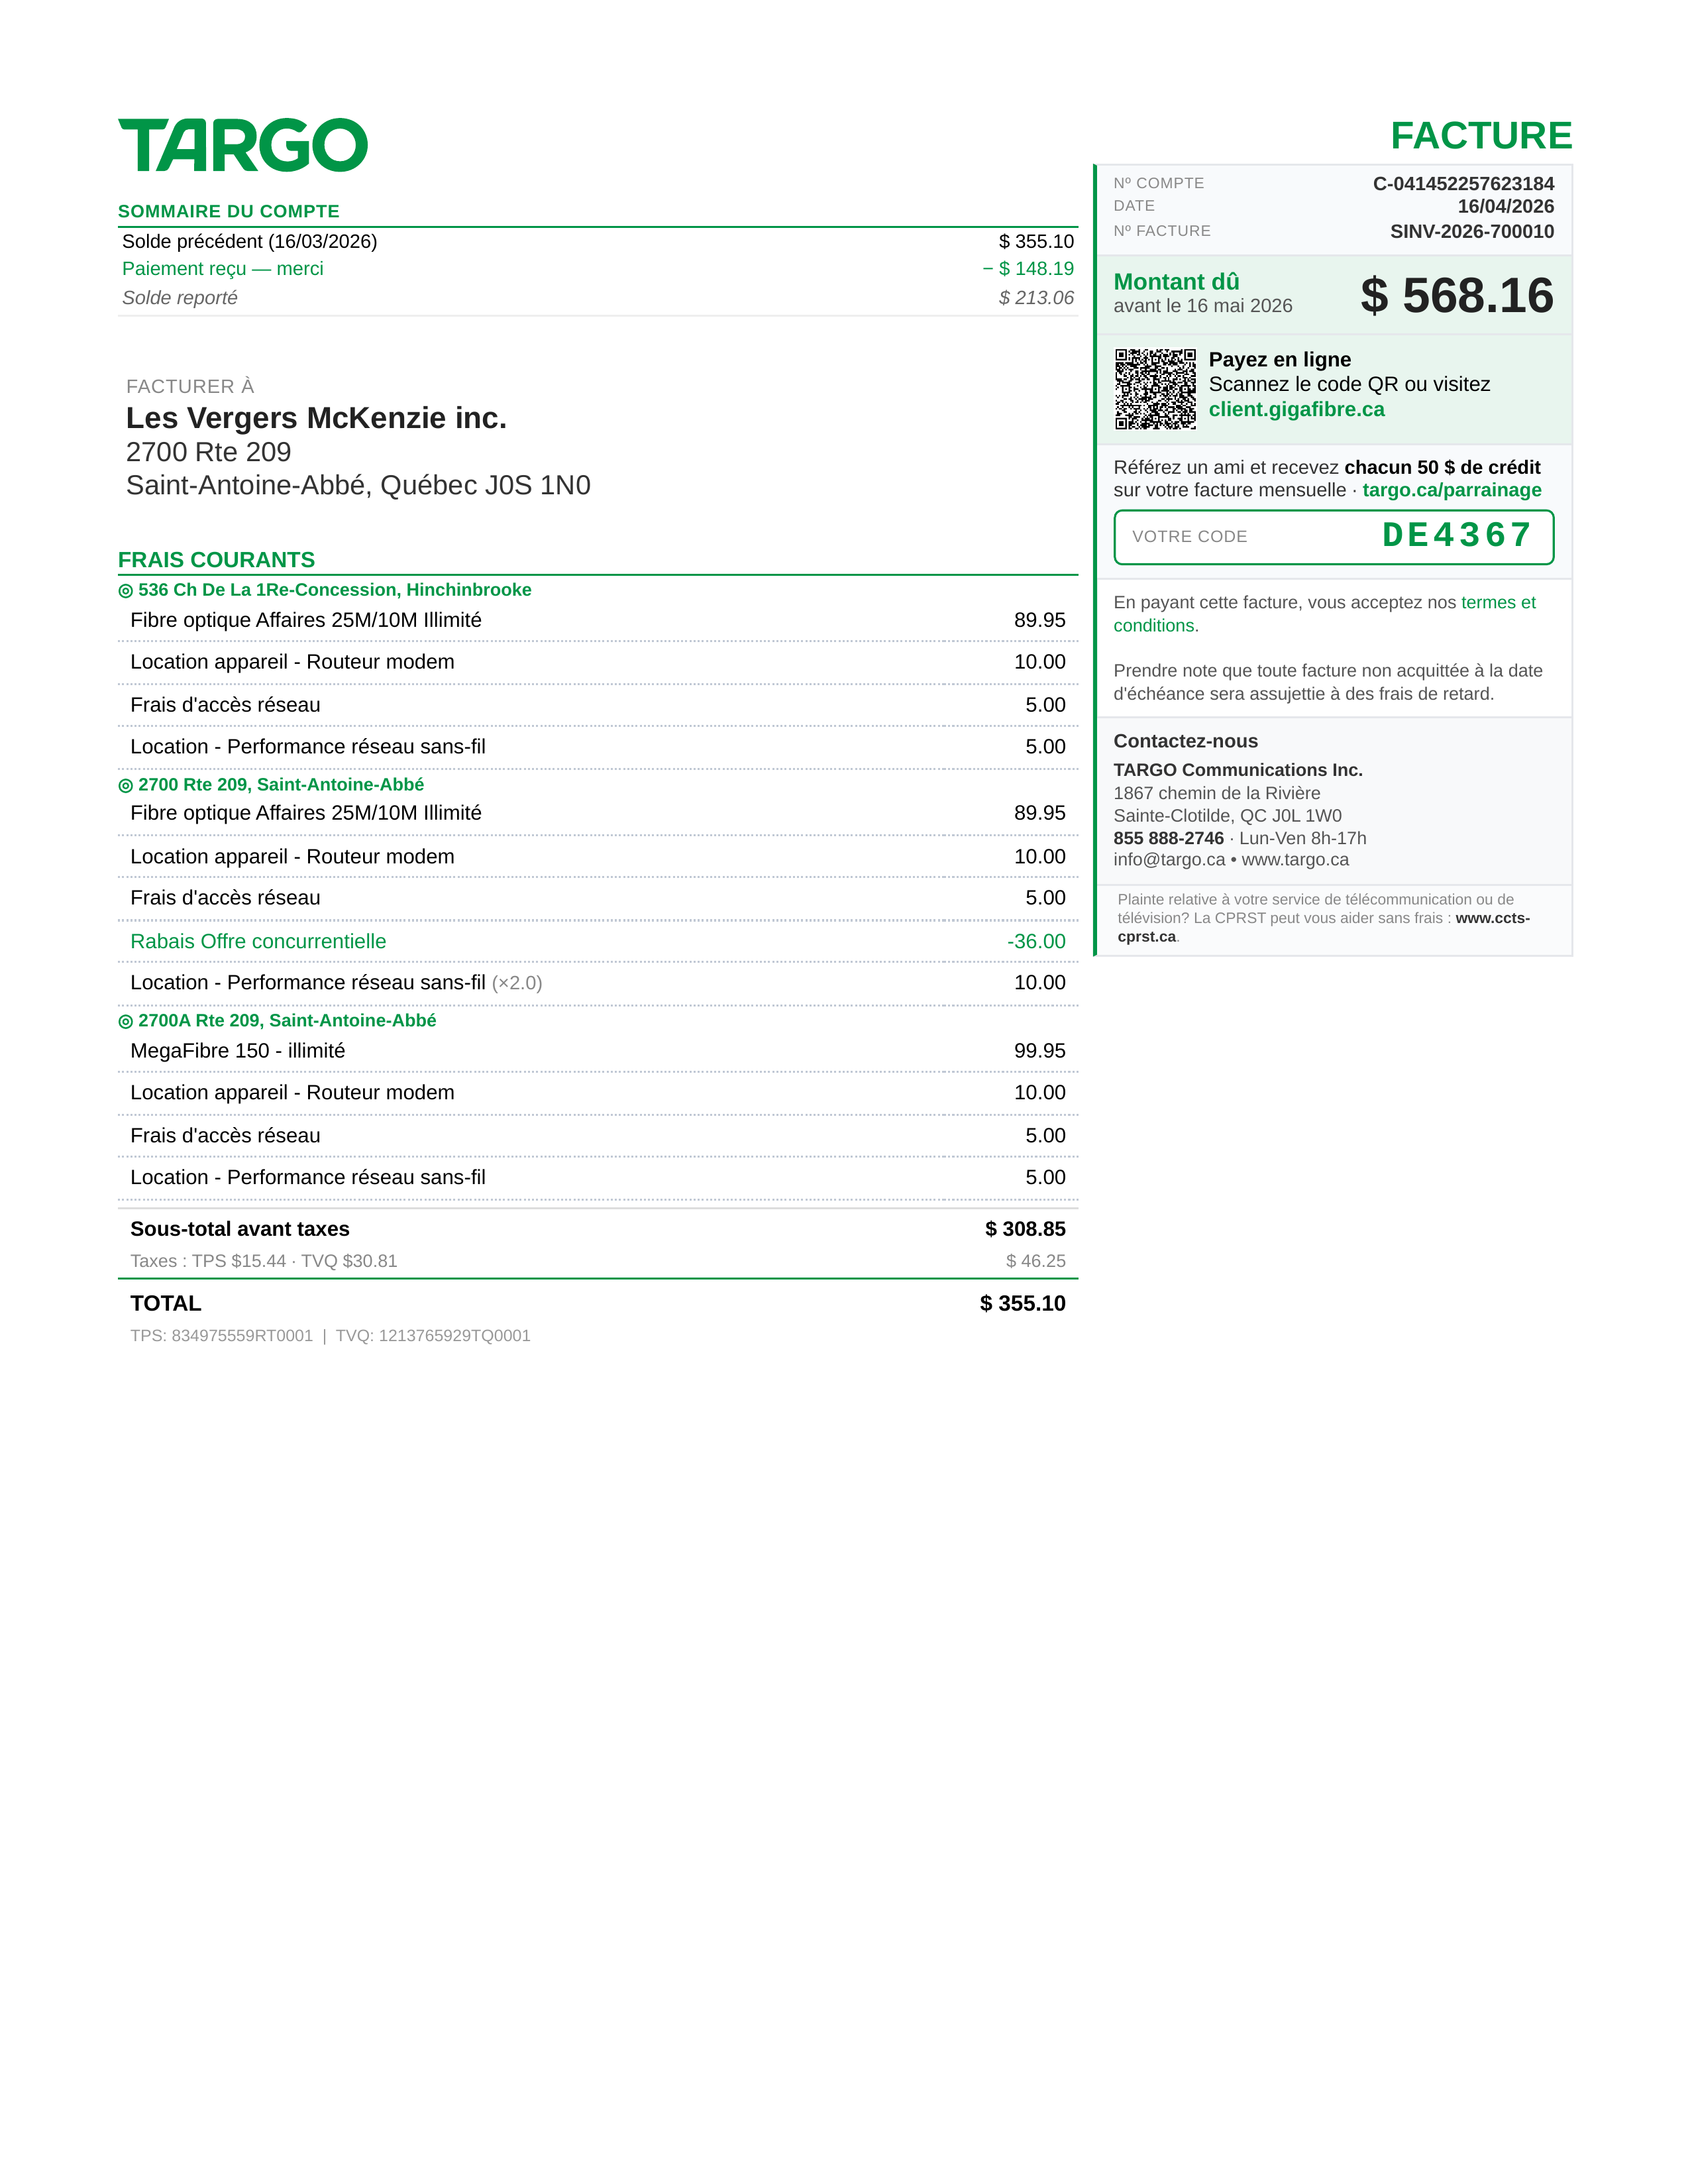The height and width of the screenshot is (2184, 1692).
Task: Click location icon beside 536 Ch De La 1Re-Concession
Action: (126, 591)
